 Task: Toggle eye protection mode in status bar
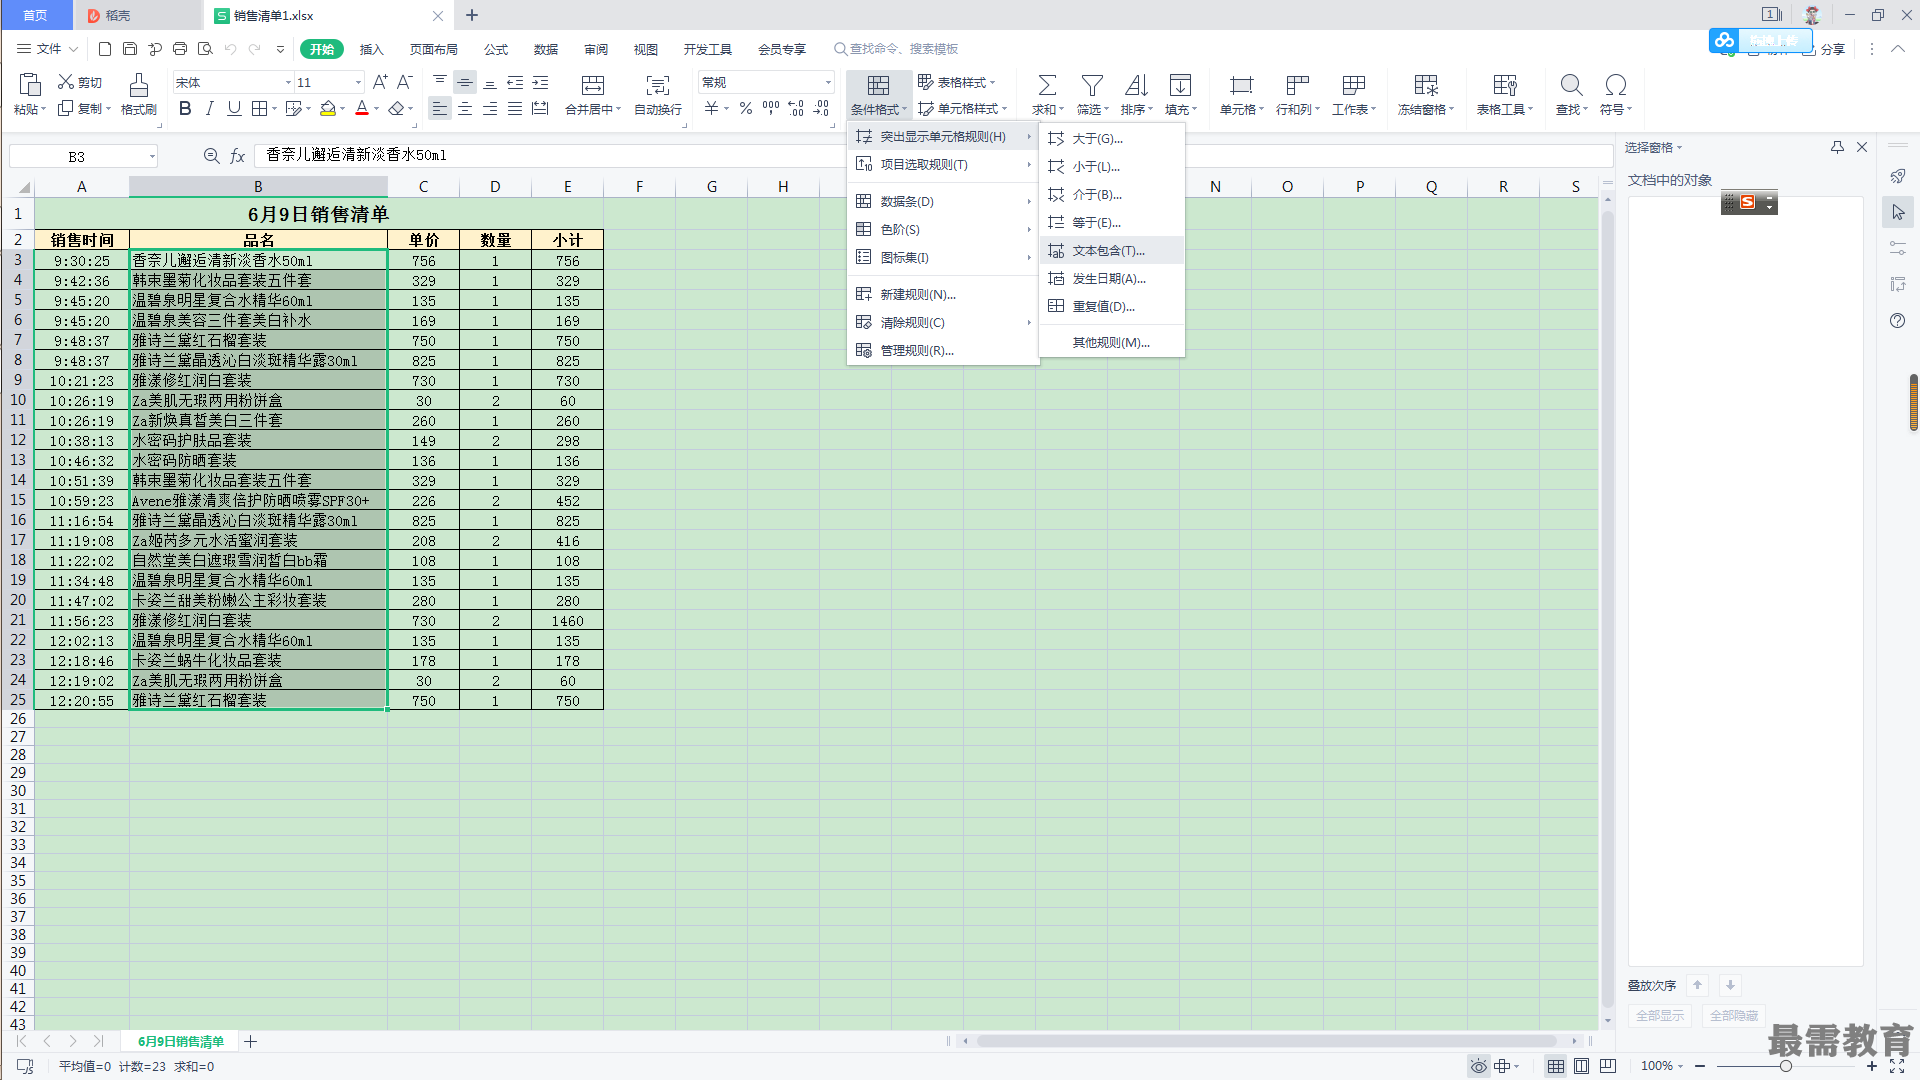pyautogui.click(x=1478, y=1066)
